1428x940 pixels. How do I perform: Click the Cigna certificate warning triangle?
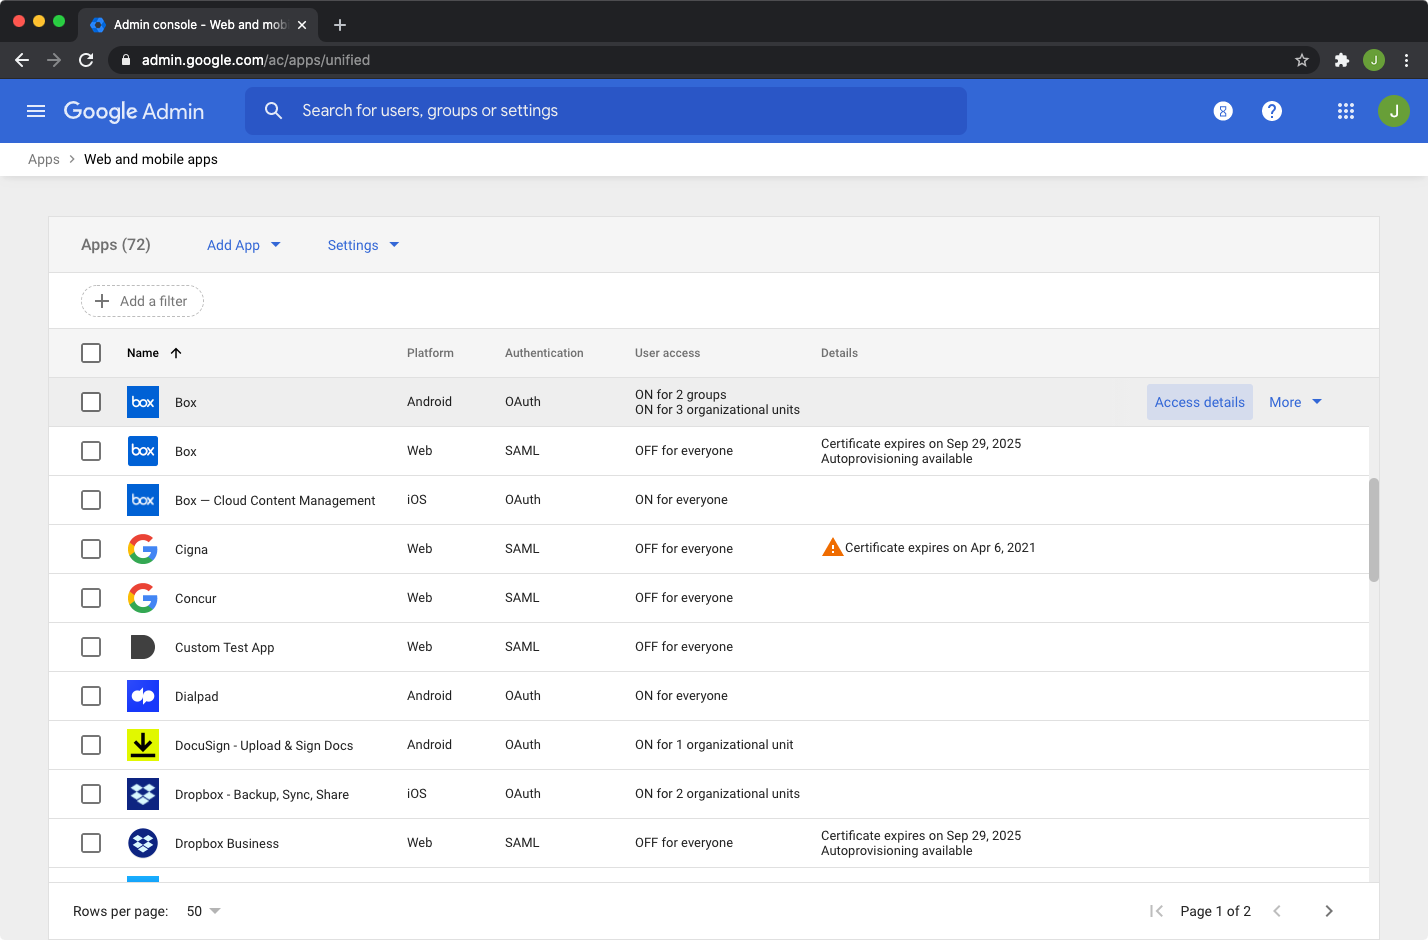(832, 547)
